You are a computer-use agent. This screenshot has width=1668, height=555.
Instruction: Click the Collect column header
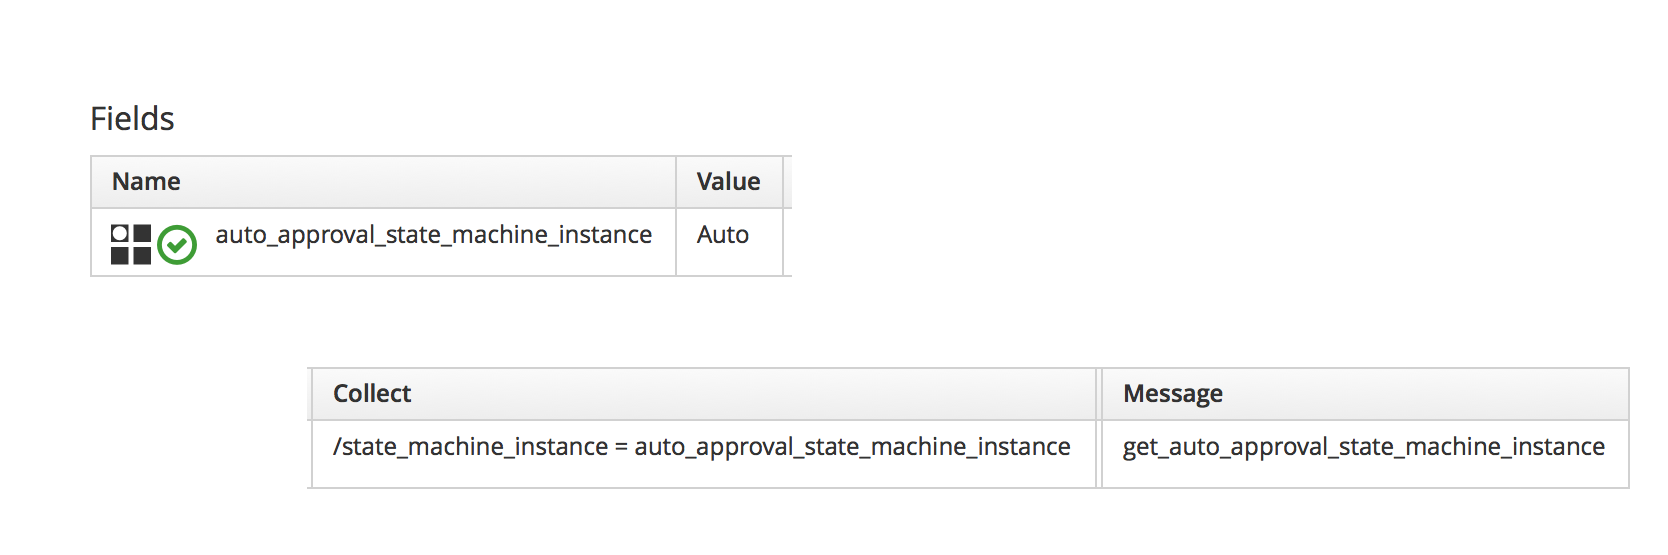[x=371, y=394]
